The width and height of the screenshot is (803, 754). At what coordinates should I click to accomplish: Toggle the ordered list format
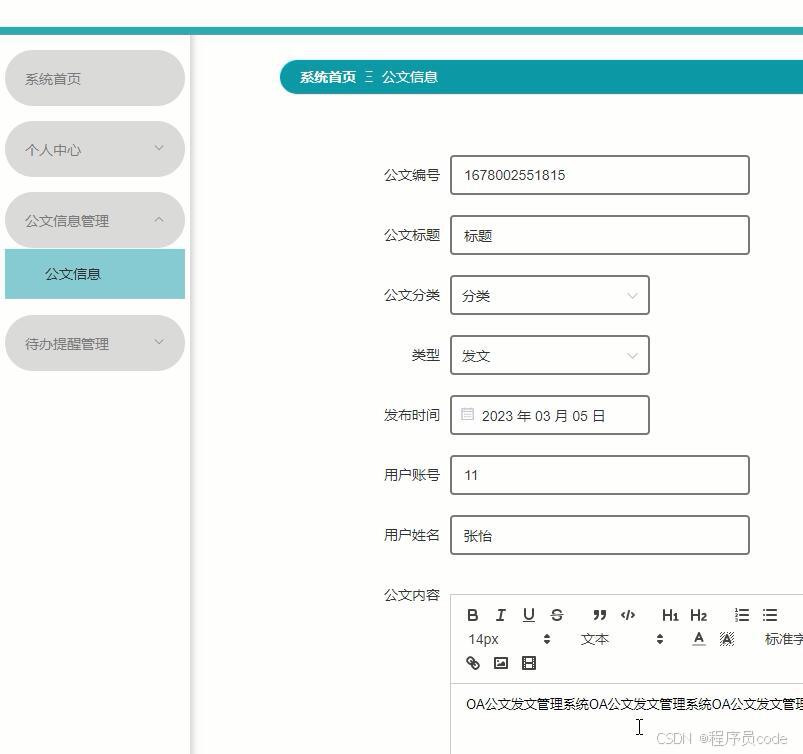point(741,615)
